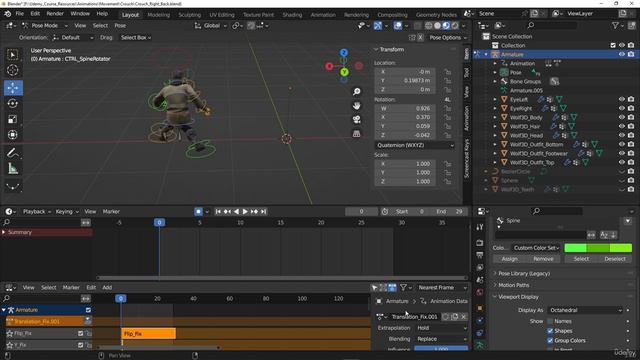
Task: Click the Remove bone group button
Action: pos(543,259)
